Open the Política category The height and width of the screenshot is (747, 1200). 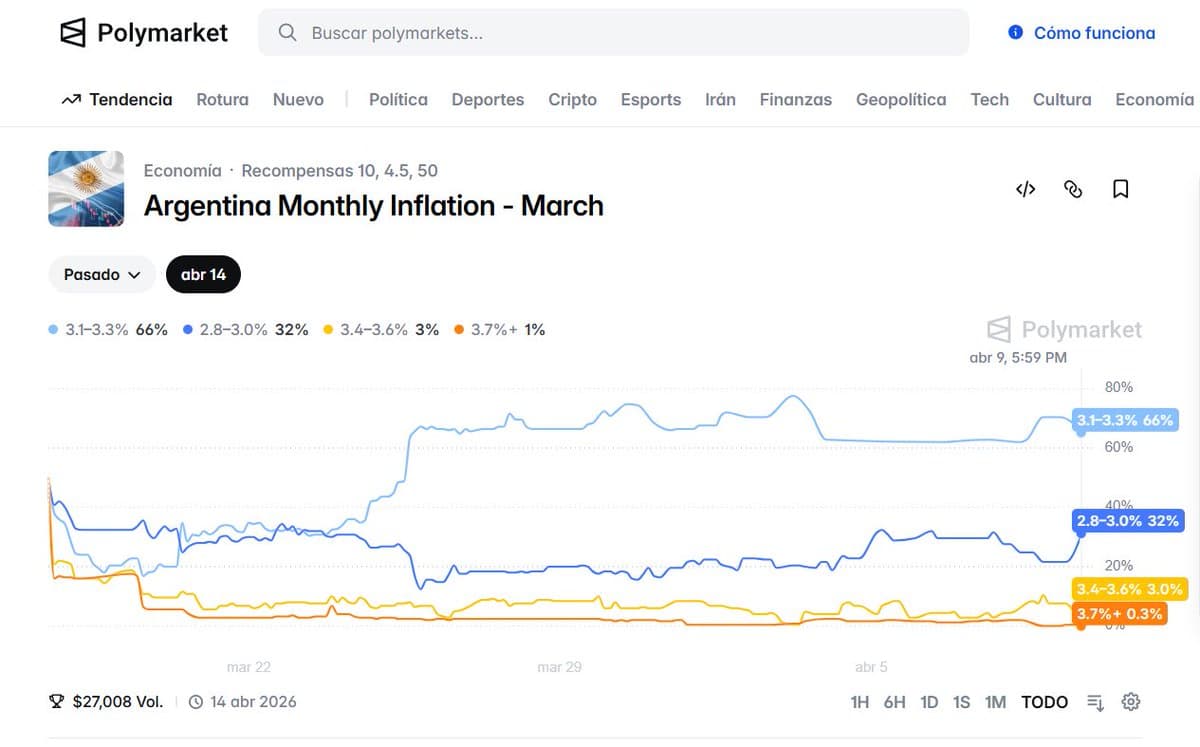tap(398, 100)
